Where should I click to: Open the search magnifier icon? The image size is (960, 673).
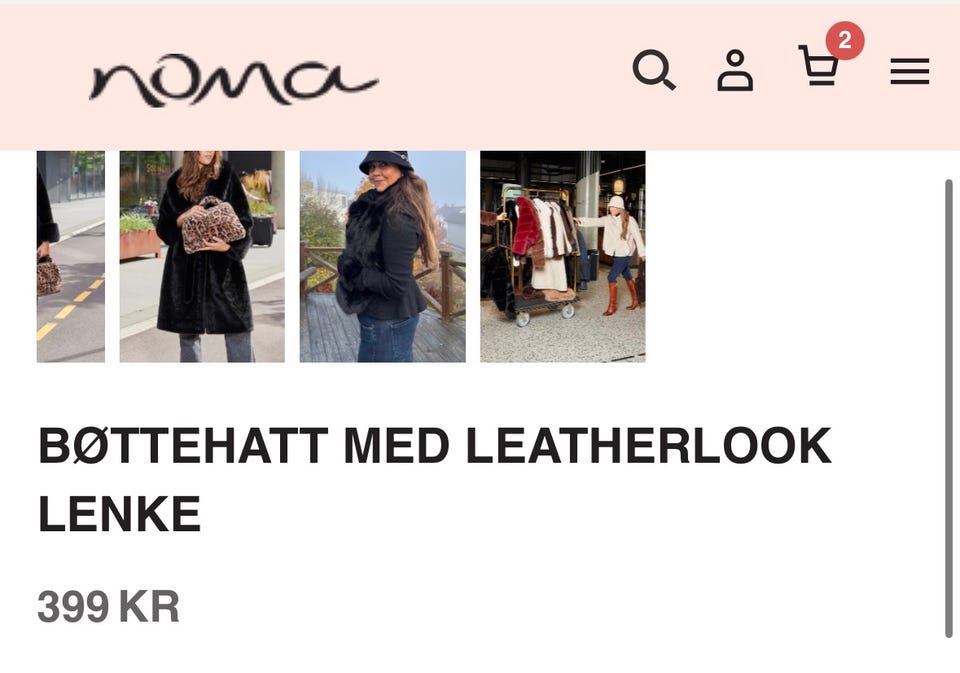(654, 70)
